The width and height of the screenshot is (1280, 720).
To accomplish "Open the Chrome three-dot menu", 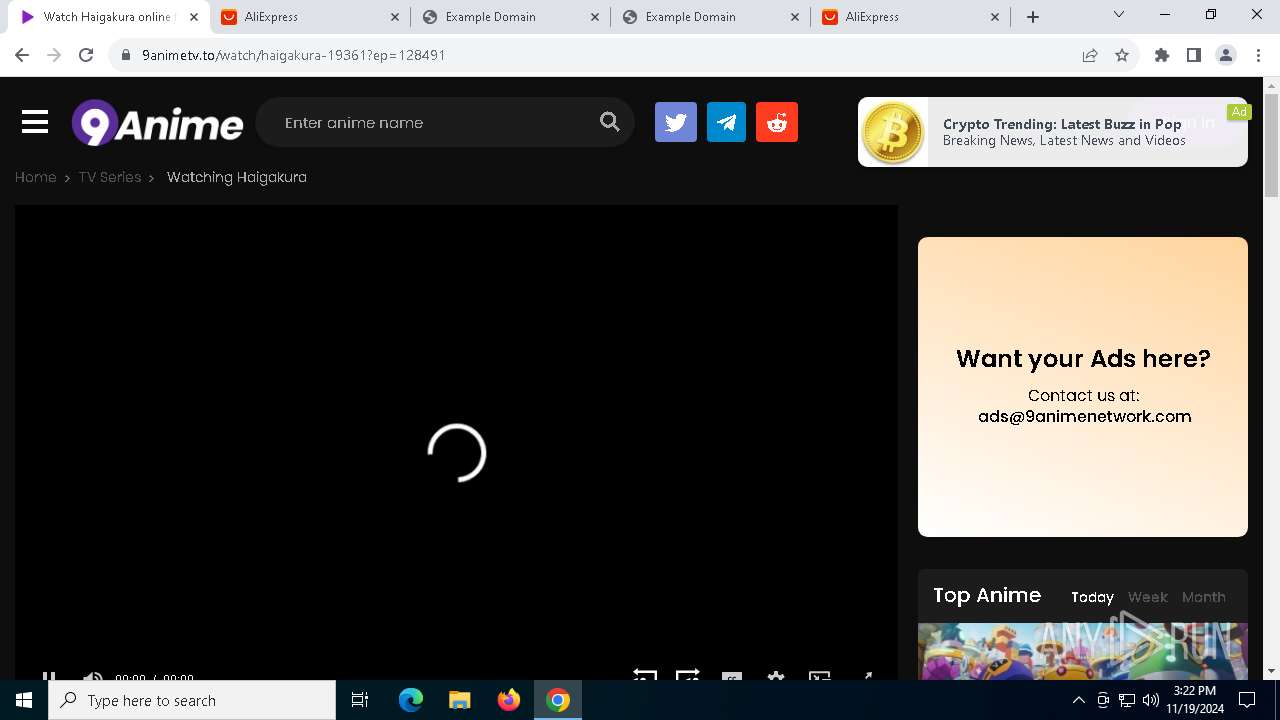I will click(x=1258, y=55).
